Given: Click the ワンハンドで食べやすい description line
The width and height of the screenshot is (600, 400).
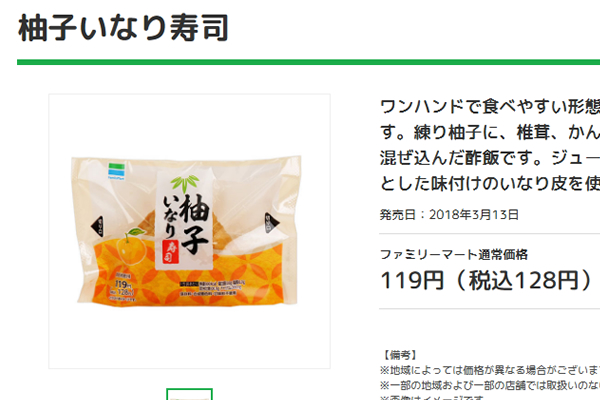Looking at the screenshot, I should click(x=490, y=107).
